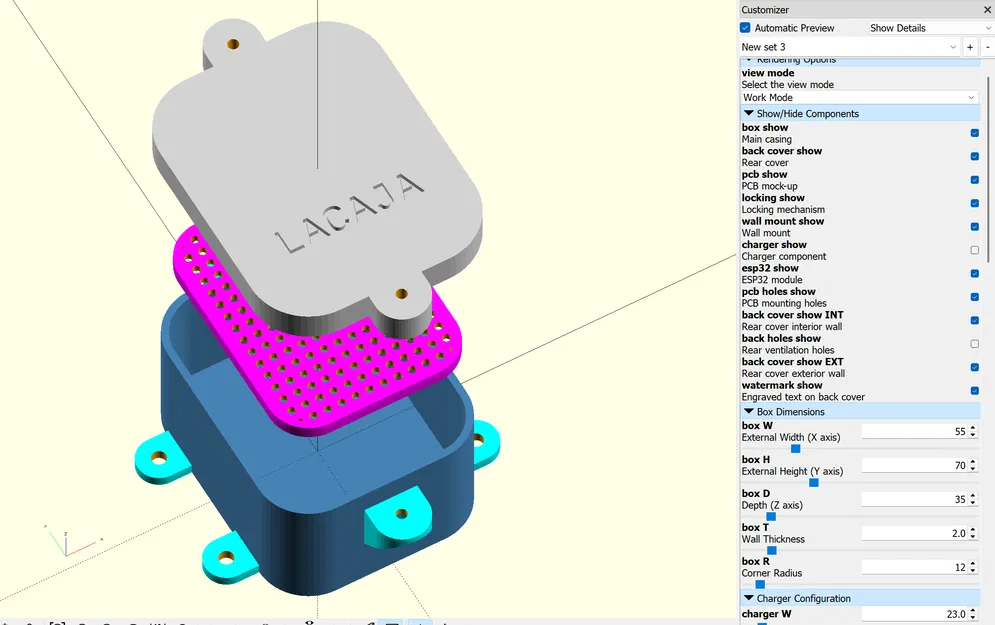Click the - icon to remove the parameter set
The width and height of the screenshot is (995, 625).
(988, 46)
